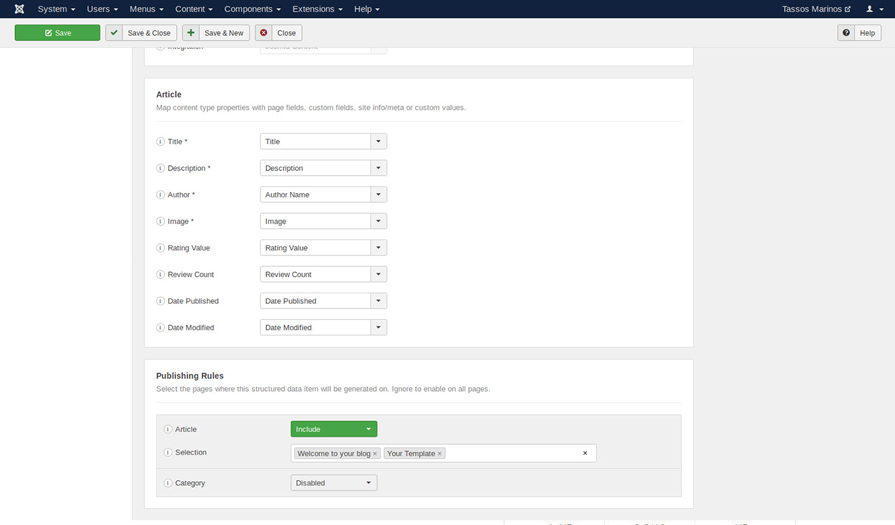Click info icon beside Date Published
The image size is (895, 525).
pyautogui.click(x=160, y=301)
